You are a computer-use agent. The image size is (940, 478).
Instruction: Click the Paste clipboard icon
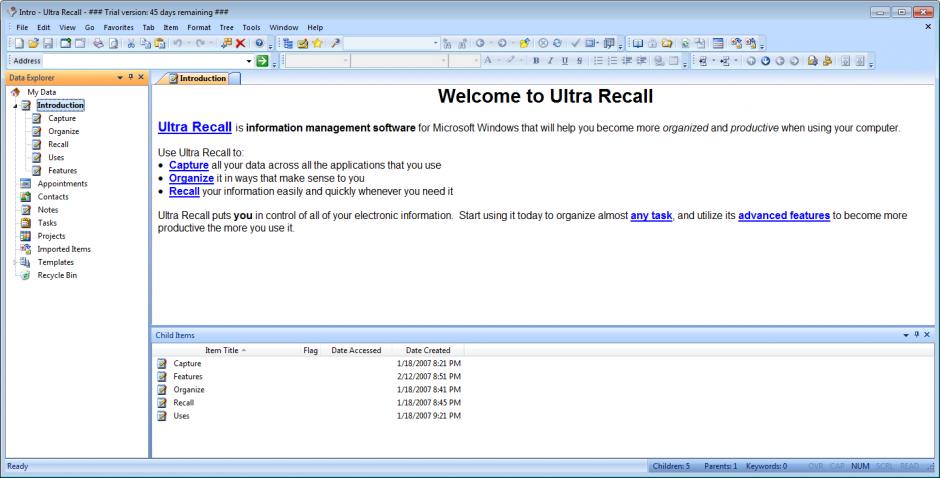(159, 43)
